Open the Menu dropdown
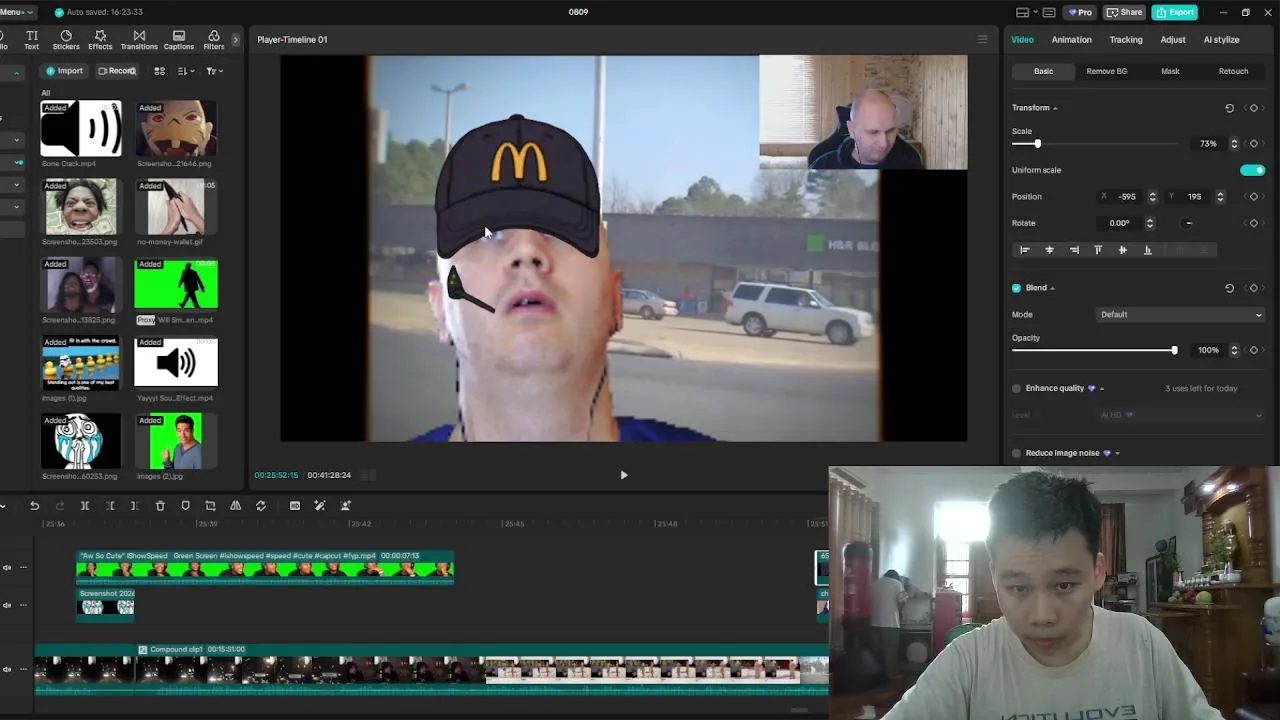The image size is (1280, 720). (16, 12)
